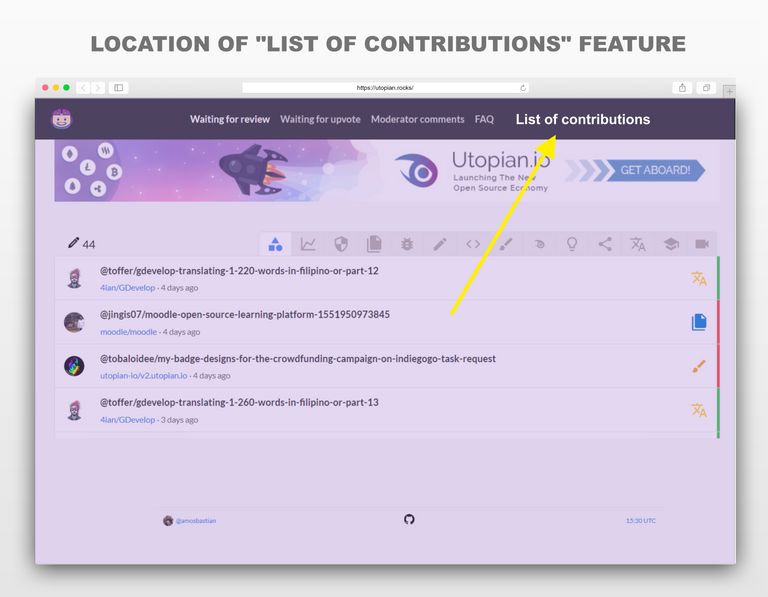Select the bug-hunting filter icon
This screenshot has height=597, width=768.
point(407,244)
